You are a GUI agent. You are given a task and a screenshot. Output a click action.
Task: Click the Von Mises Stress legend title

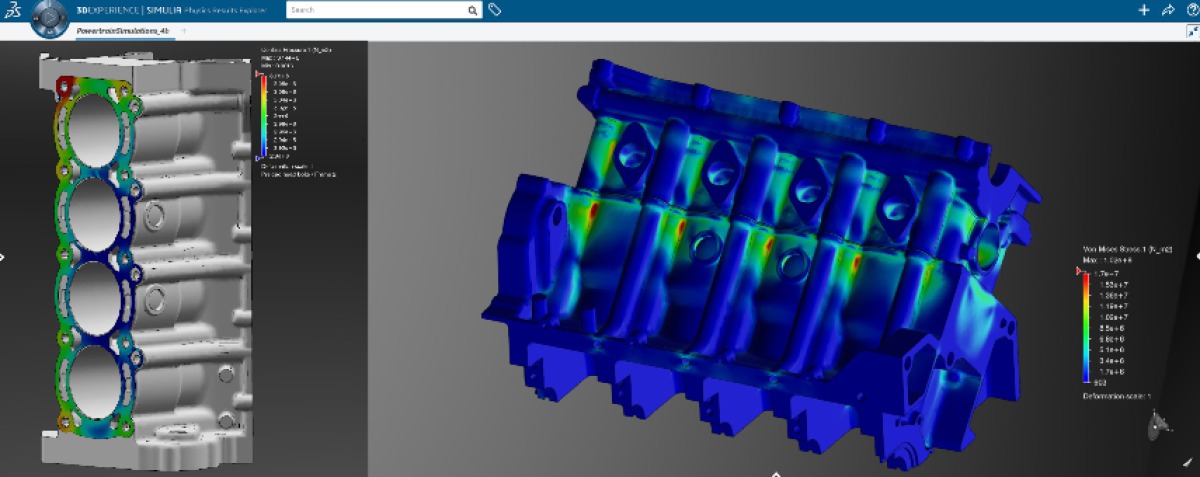(x=1118, y=249)
